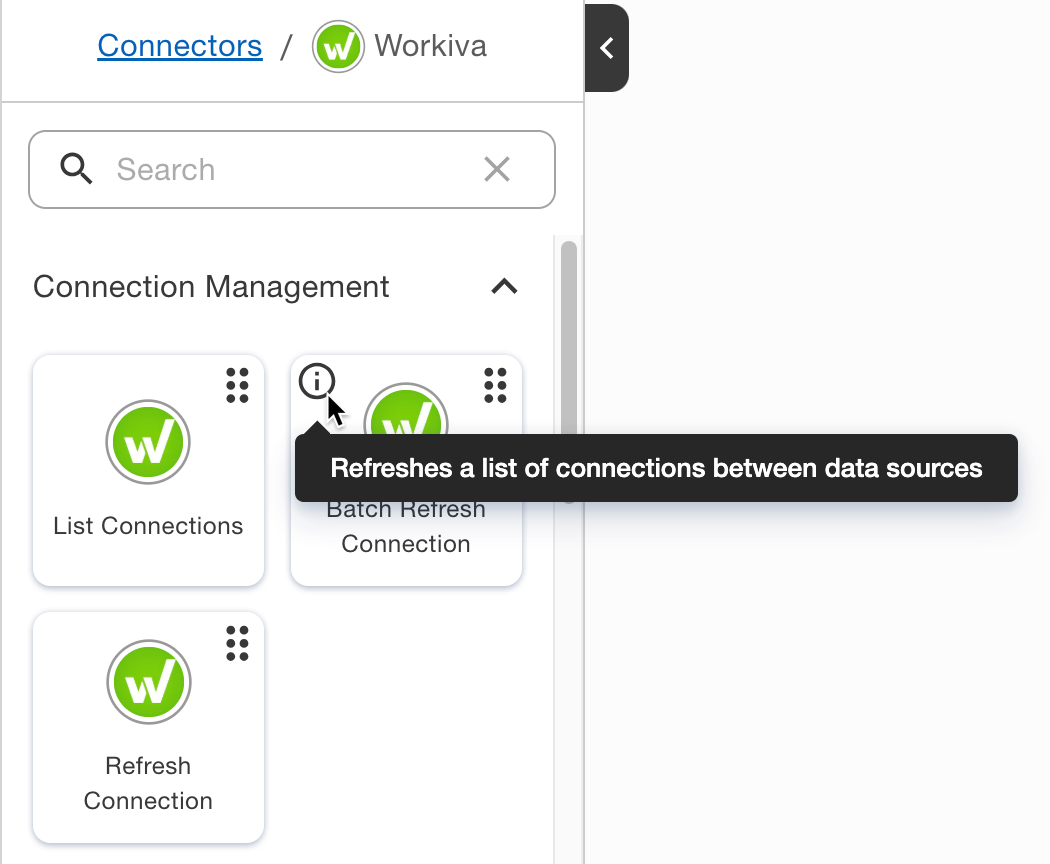
Task: Grab the drag handle on Refresh Connection
Action: 237,643
